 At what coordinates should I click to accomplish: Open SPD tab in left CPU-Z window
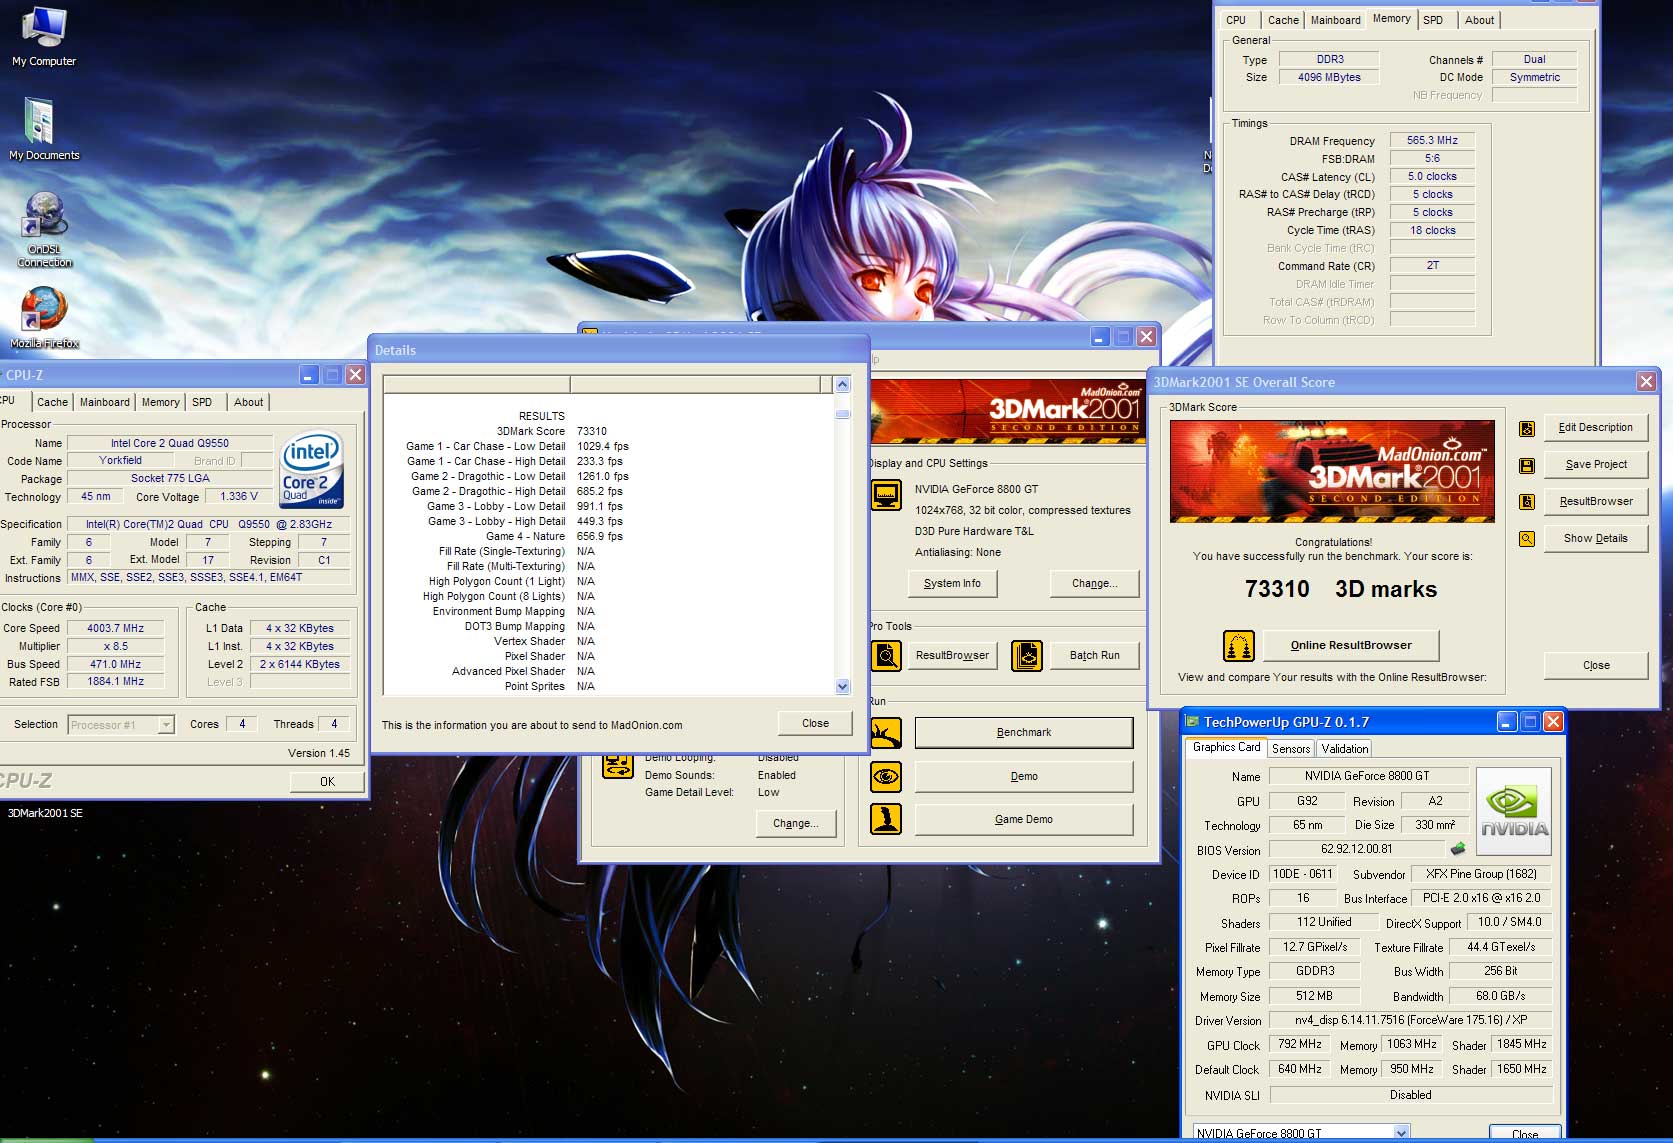coord(202,402)
